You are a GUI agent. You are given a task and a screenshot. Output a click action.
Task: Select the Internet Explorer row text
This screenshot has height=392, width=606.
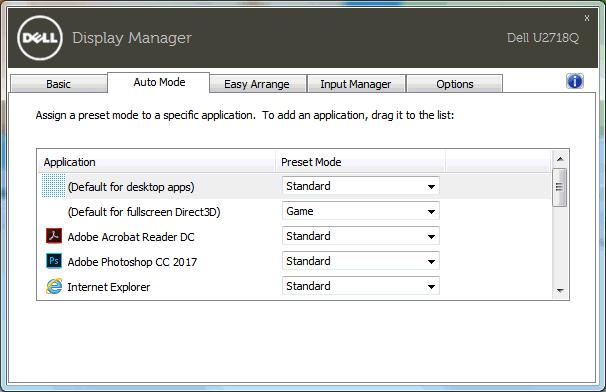point(109,287)
